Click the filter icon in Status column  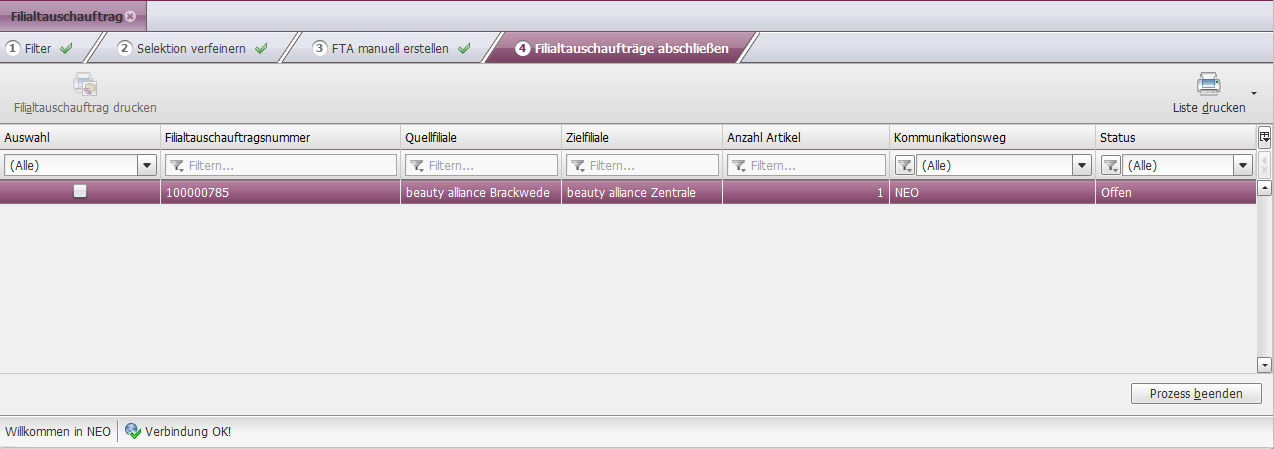click(x=1110, y=166)
